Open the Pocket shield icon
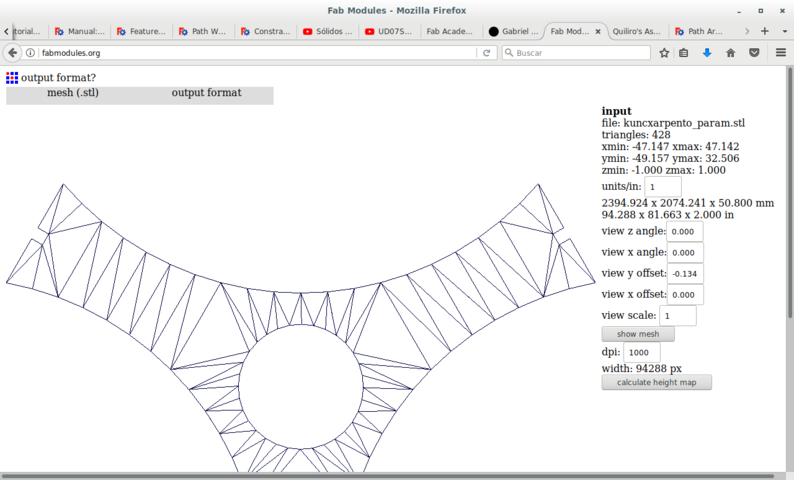The image size is (794, 480). (x=754, y=53)
